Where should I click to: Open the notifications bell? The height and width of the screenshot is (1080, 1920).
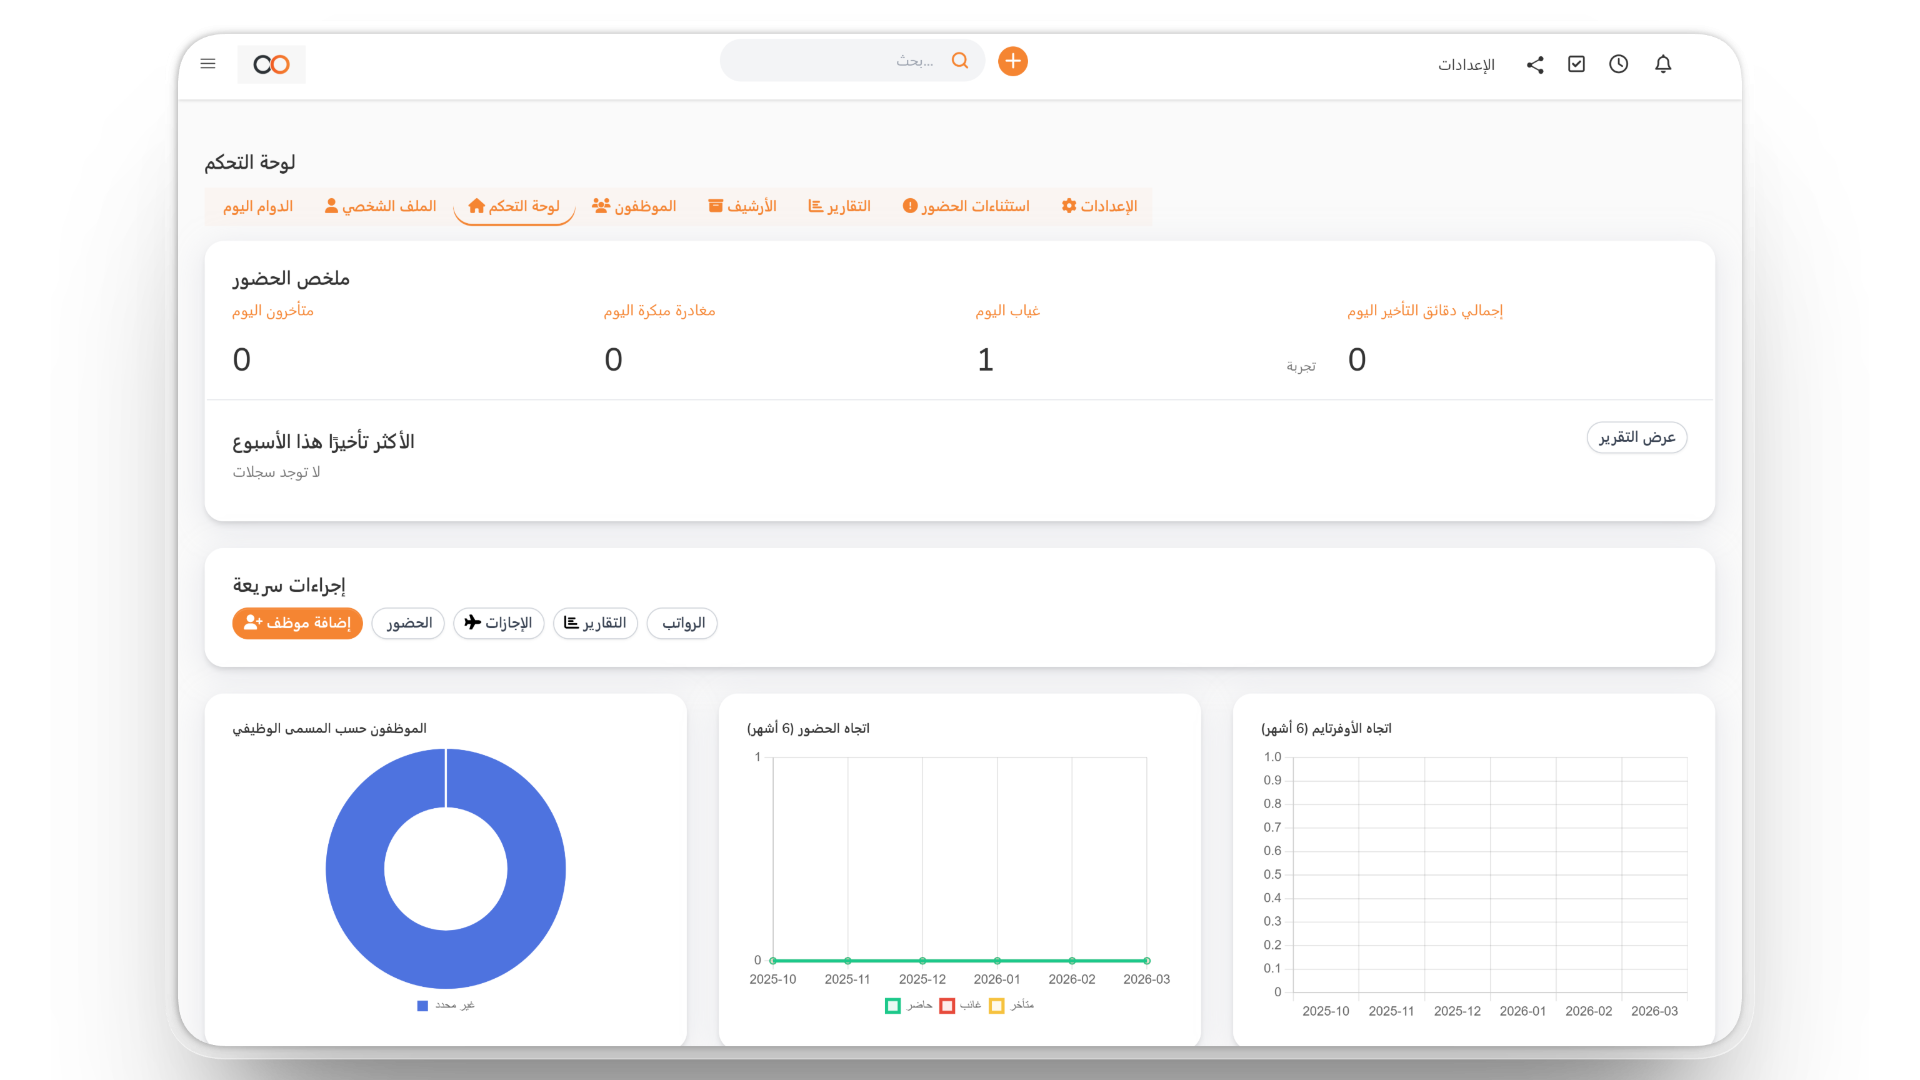point(1663,63)
